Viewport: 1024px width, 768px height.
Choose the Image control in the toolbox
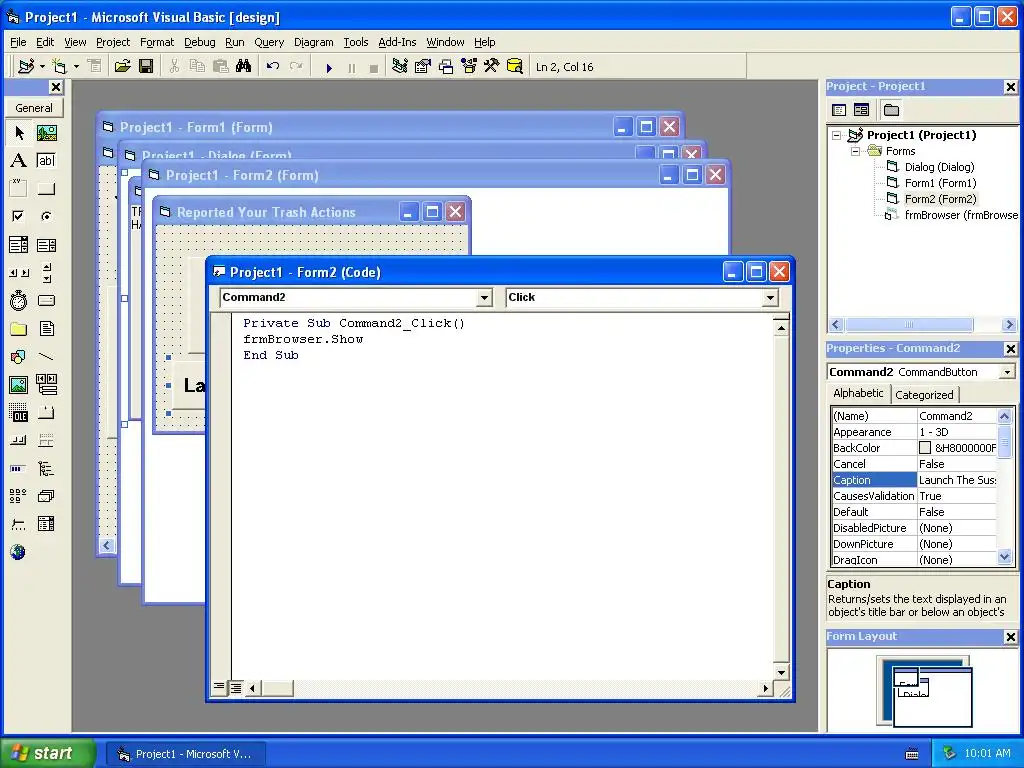[x=18, y=385]
